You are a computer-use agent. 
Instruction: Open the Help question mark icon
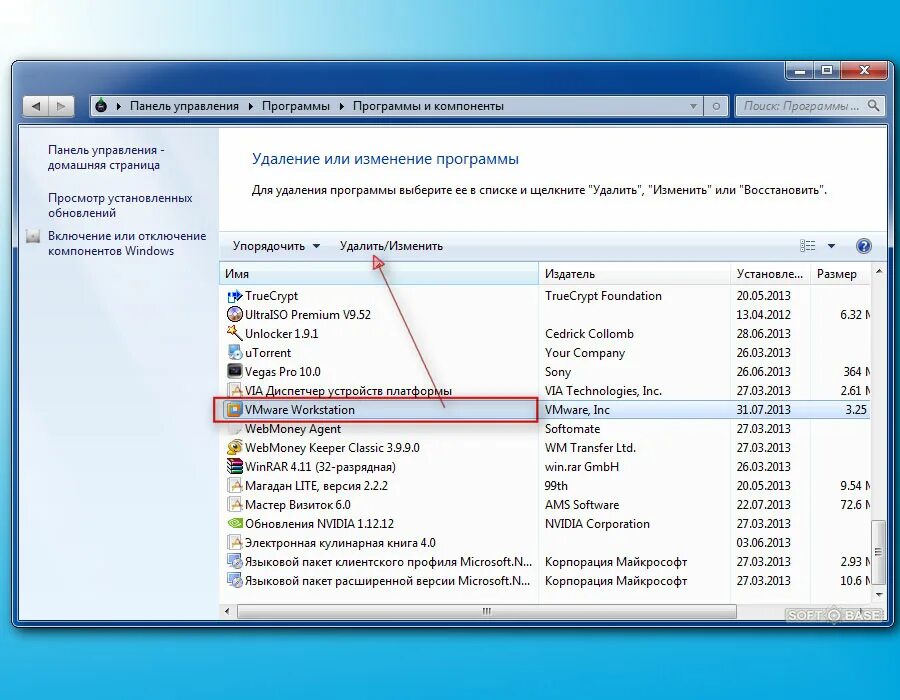tap(862, 245)
